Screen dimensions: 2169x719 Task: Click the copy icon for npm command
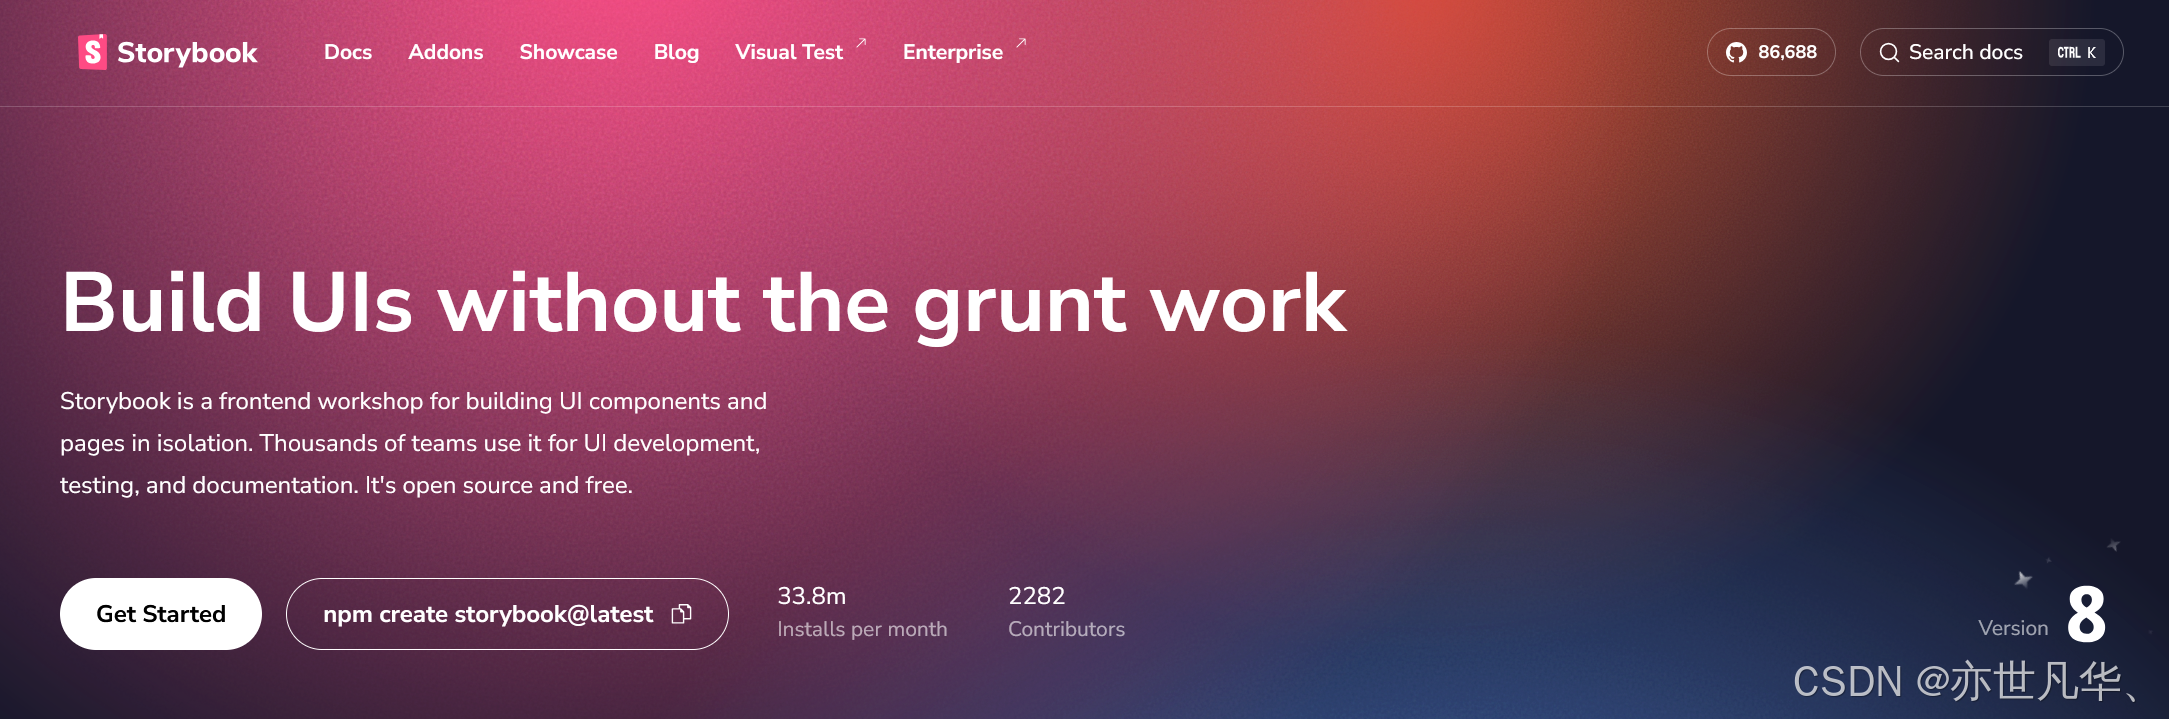(x=682, y=614)
